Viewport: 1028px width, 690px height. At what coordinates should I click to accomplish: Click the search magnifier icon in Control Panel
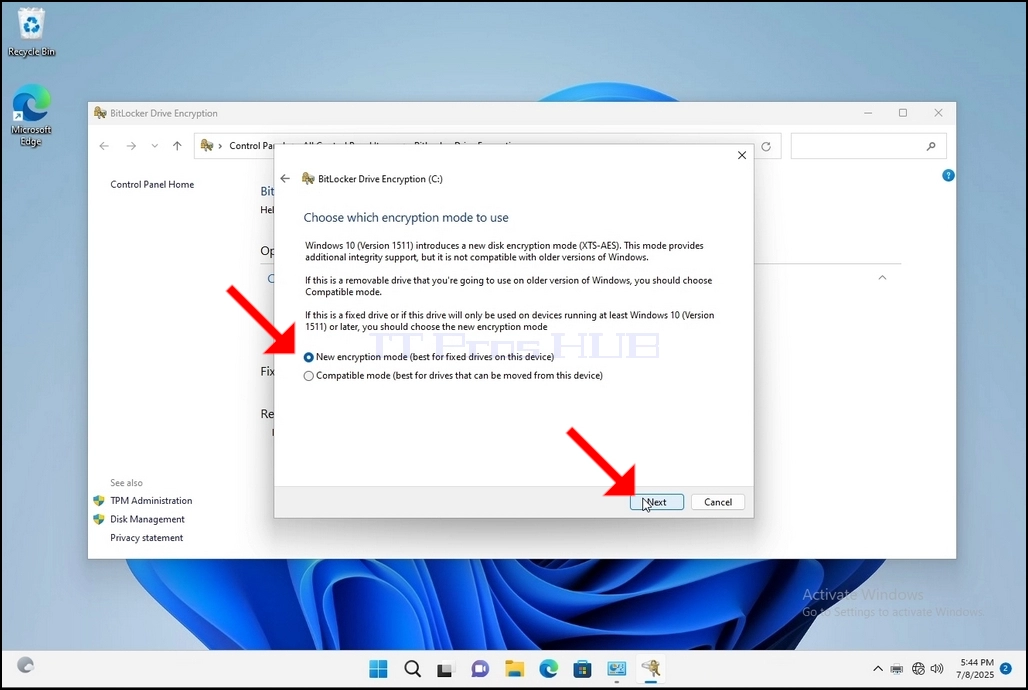tap(931, 146)
